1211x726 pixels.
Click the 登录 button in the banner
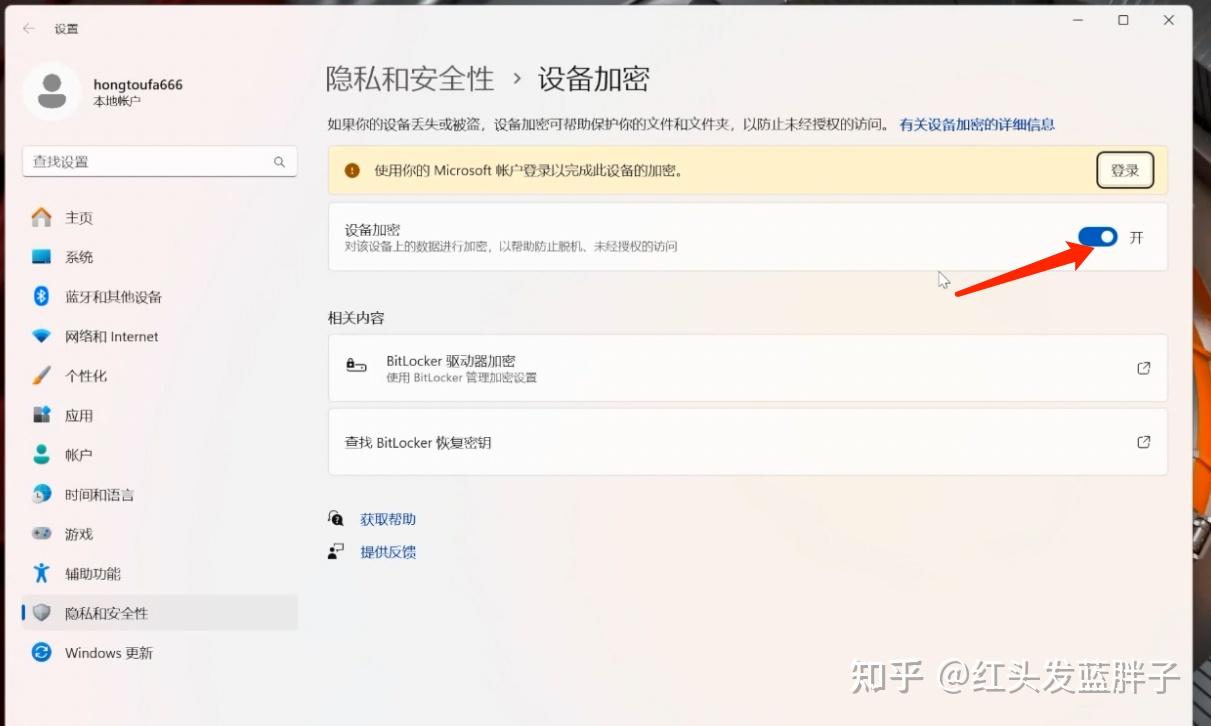tap(1125, 170)
